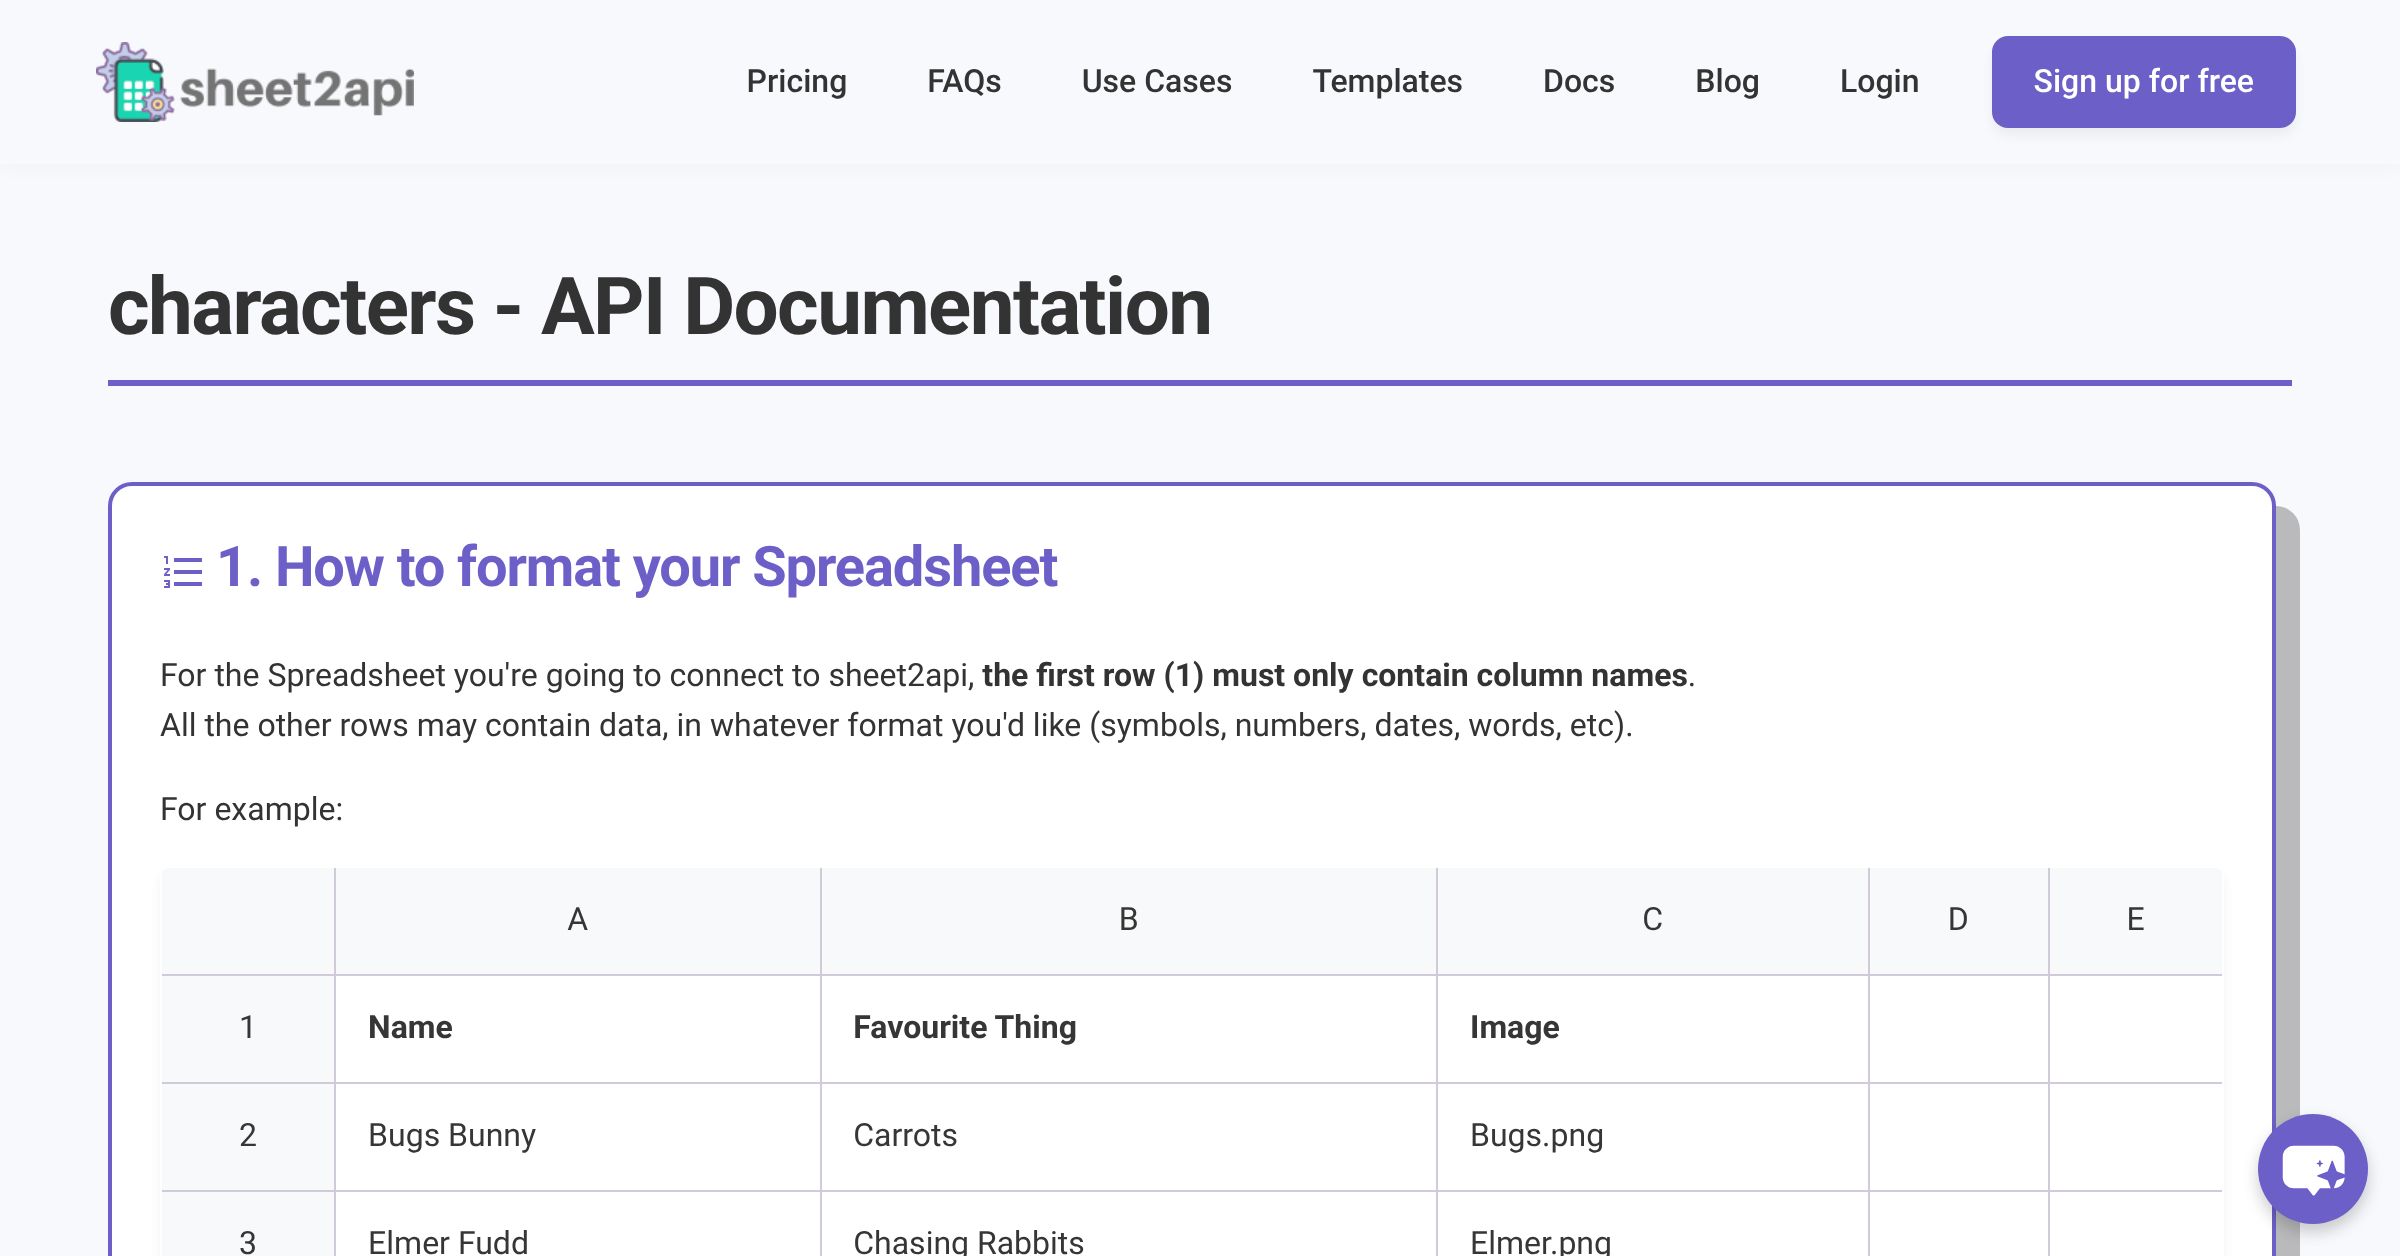
Task: Select the Favourite Thing header cell
Action: (x=964, y=1027)
